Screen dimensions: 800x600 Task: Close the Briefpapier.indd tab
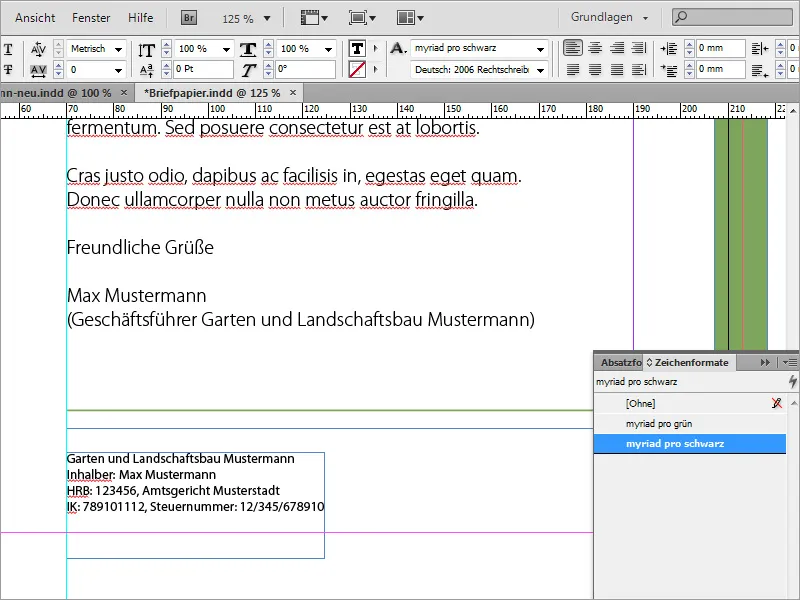[x=293, y=92]
